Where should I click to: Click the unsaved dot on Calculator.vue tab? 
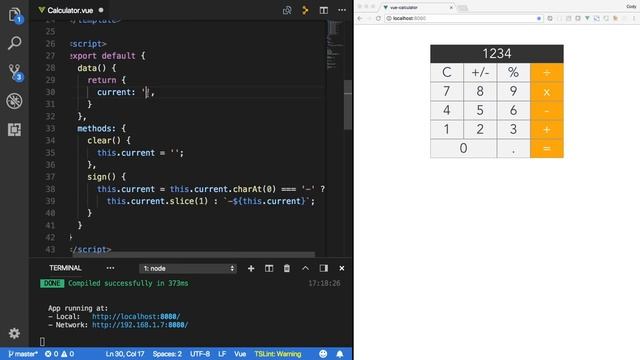point(101,10)
